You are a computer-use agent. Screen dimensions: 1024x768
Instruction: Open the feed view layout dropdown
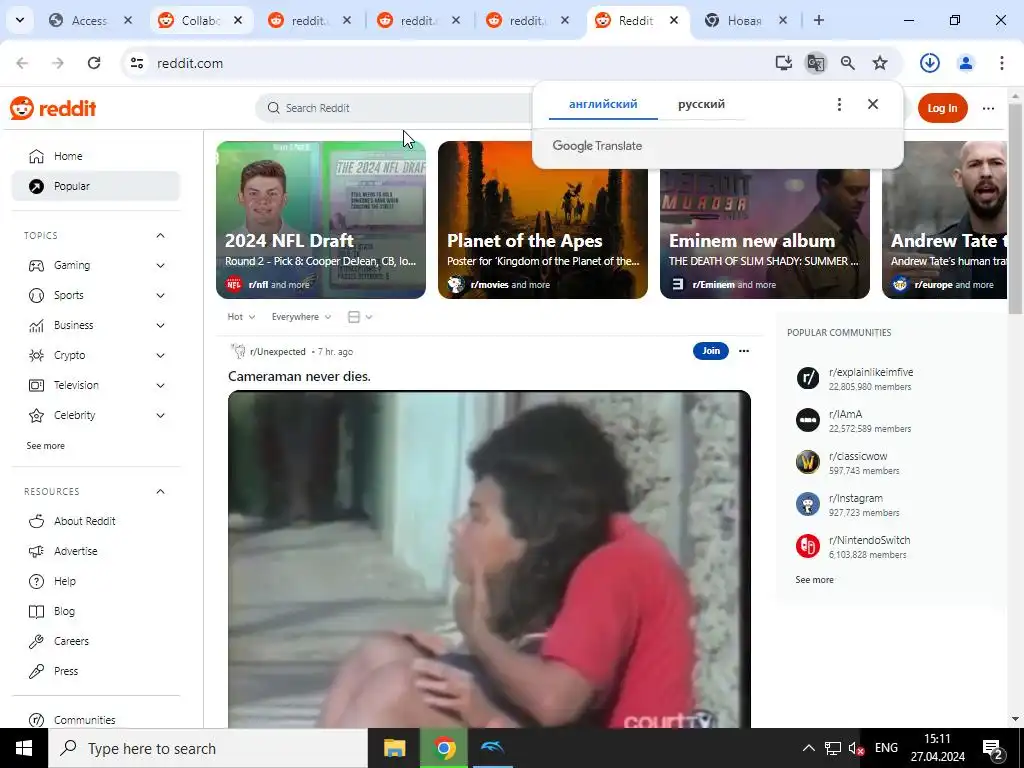(x=360, y=317)
